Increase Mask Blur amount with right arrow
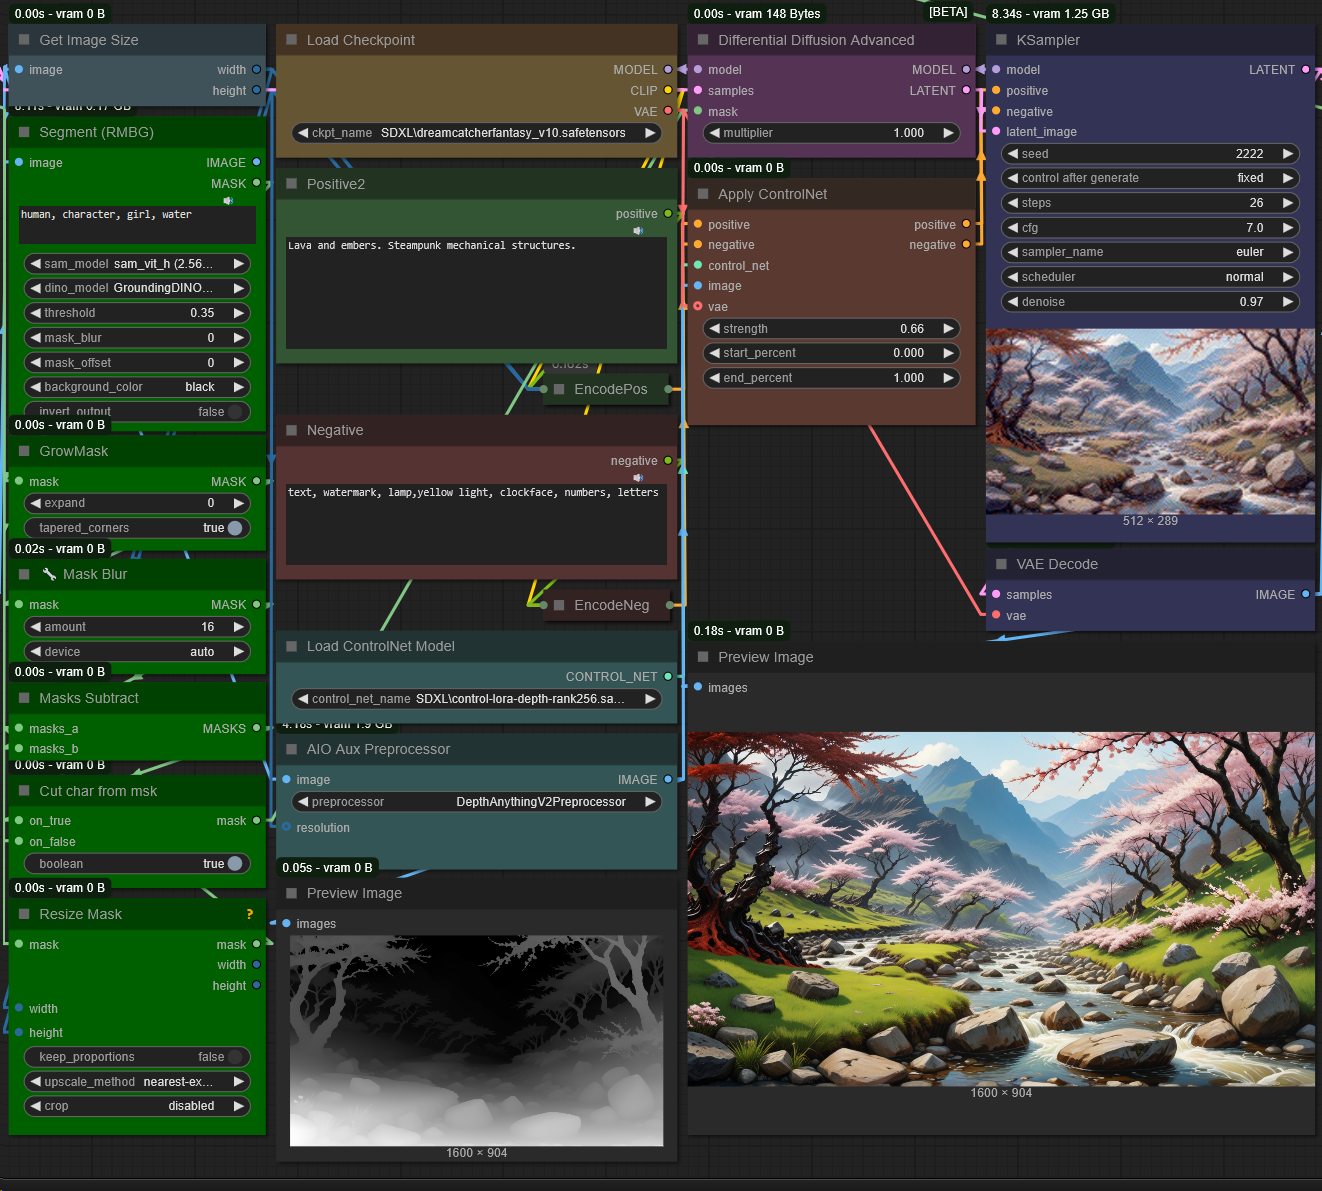 click(x=239, y=627)
